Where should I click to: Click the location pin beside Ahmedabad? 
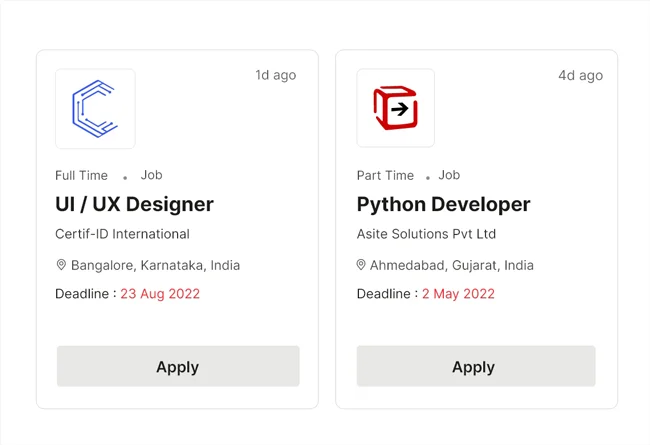361,265
